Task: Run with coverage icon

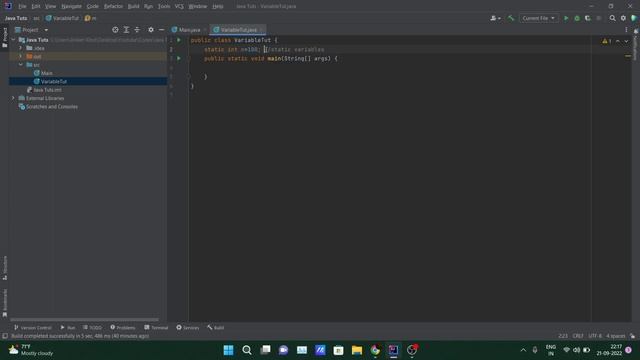Action: pyautogui.click(x=588, y=18)
